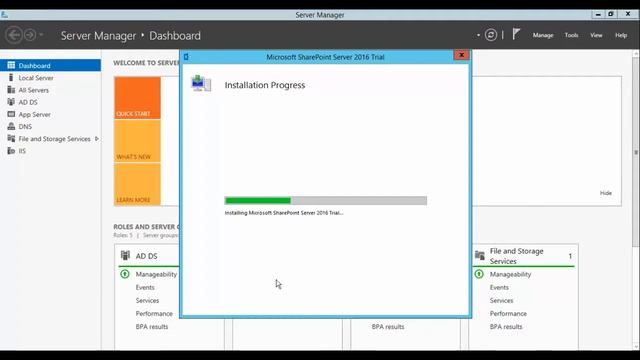Open the View menu

(x=596, y=36)
